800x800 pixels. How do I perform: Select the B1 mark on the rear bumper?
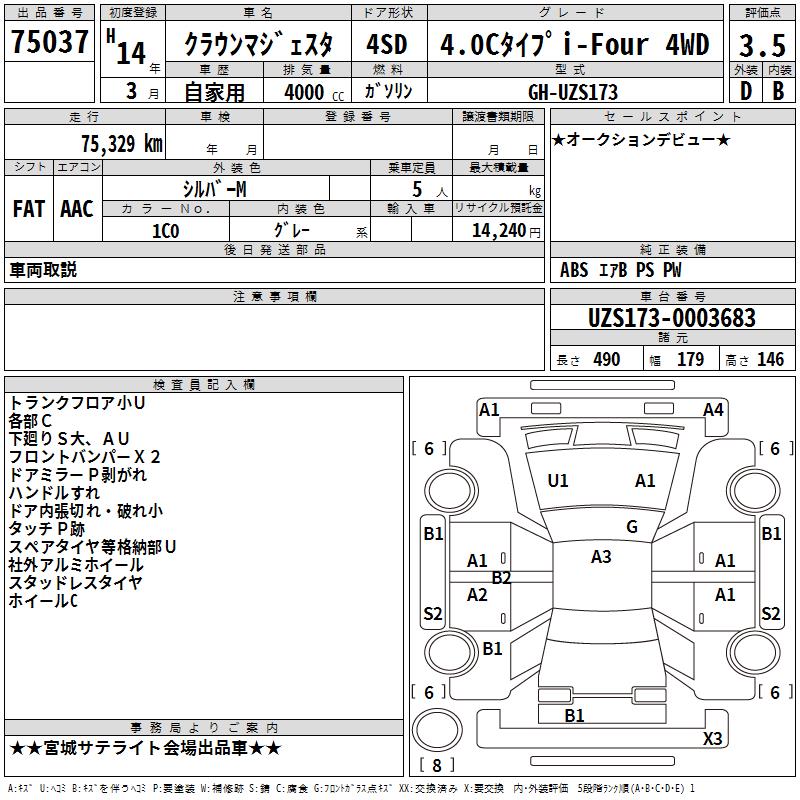[574, 715]
